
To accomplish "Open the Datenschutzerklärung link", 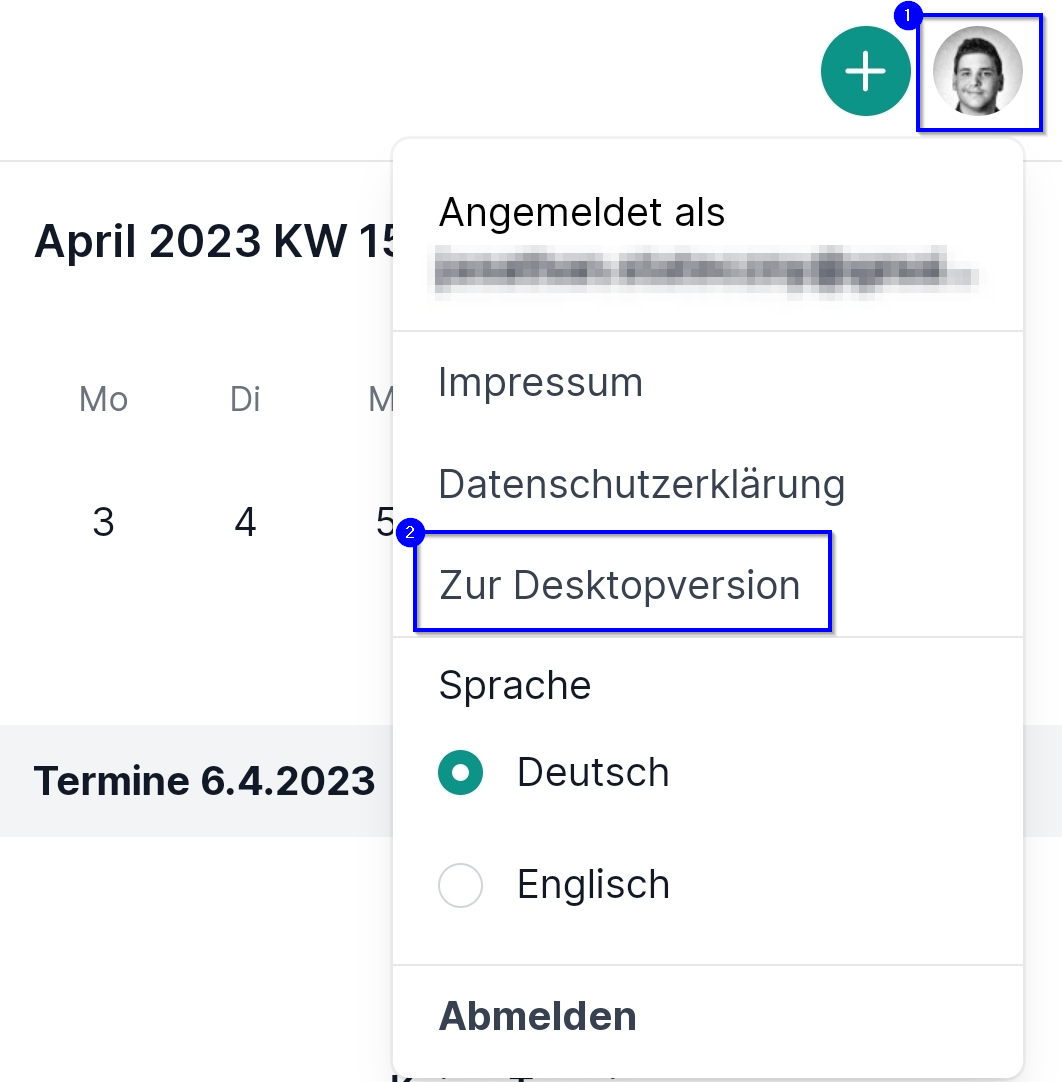I will 641,484.
